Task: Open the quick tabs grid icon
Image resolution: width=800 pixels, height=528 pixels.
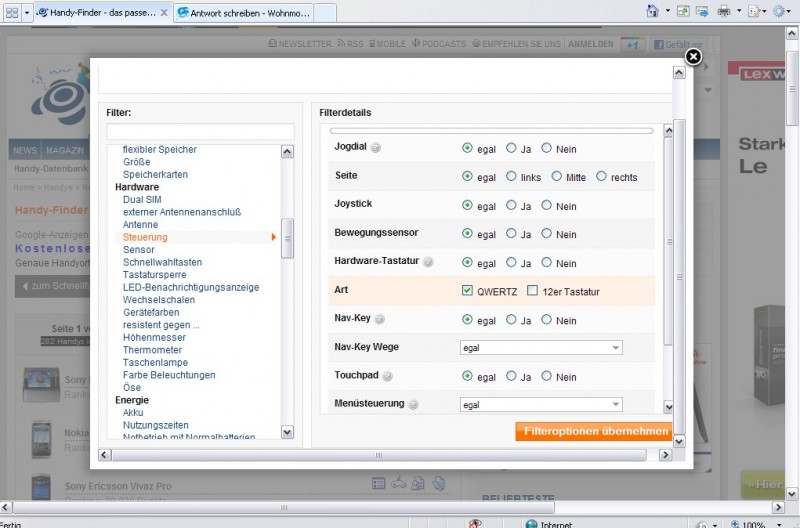Action: click(14, 13)
